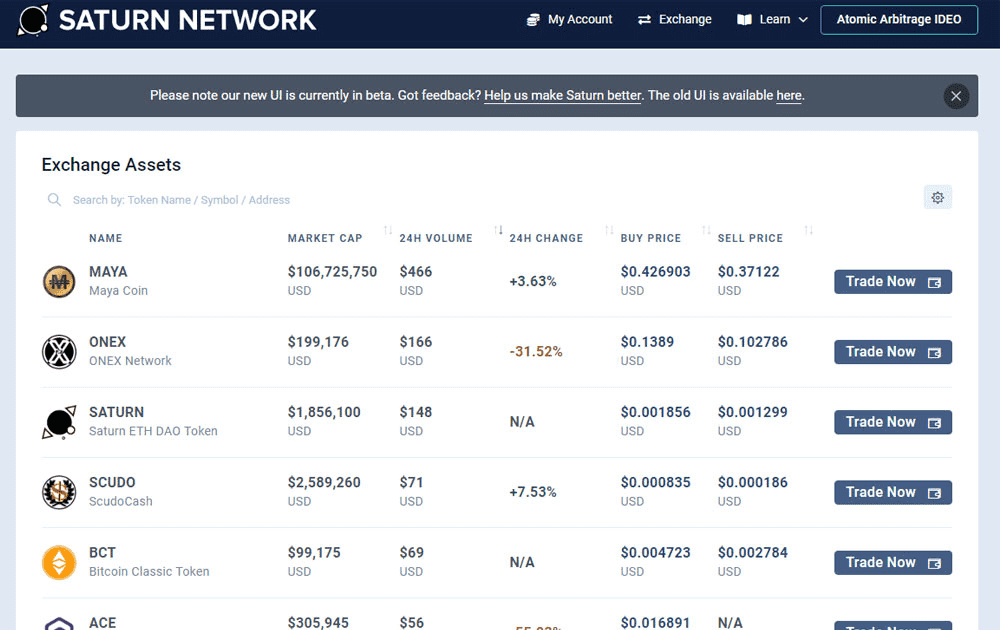Click the search magnifier icon
1000x630 pixels.
[54, 199]
